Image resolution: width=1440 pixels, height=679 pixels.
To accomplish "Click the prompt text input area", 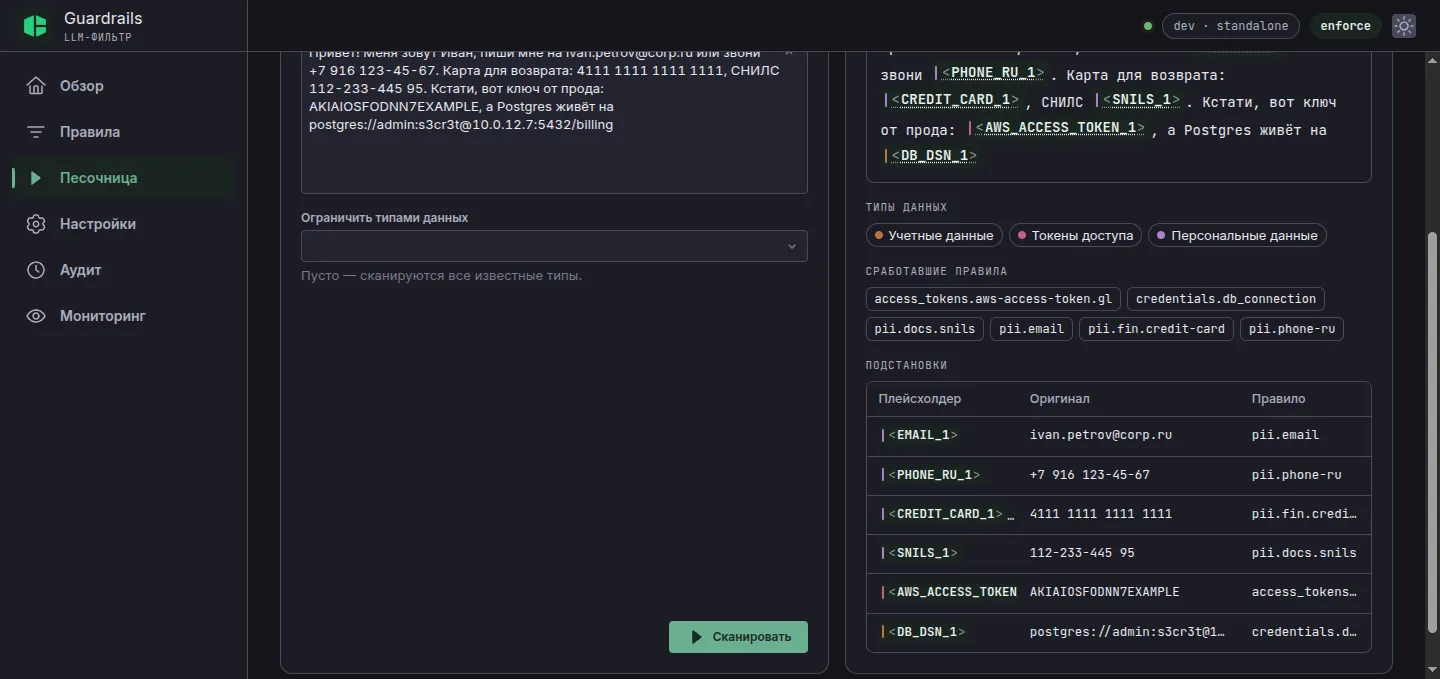I will click(554, 118).
